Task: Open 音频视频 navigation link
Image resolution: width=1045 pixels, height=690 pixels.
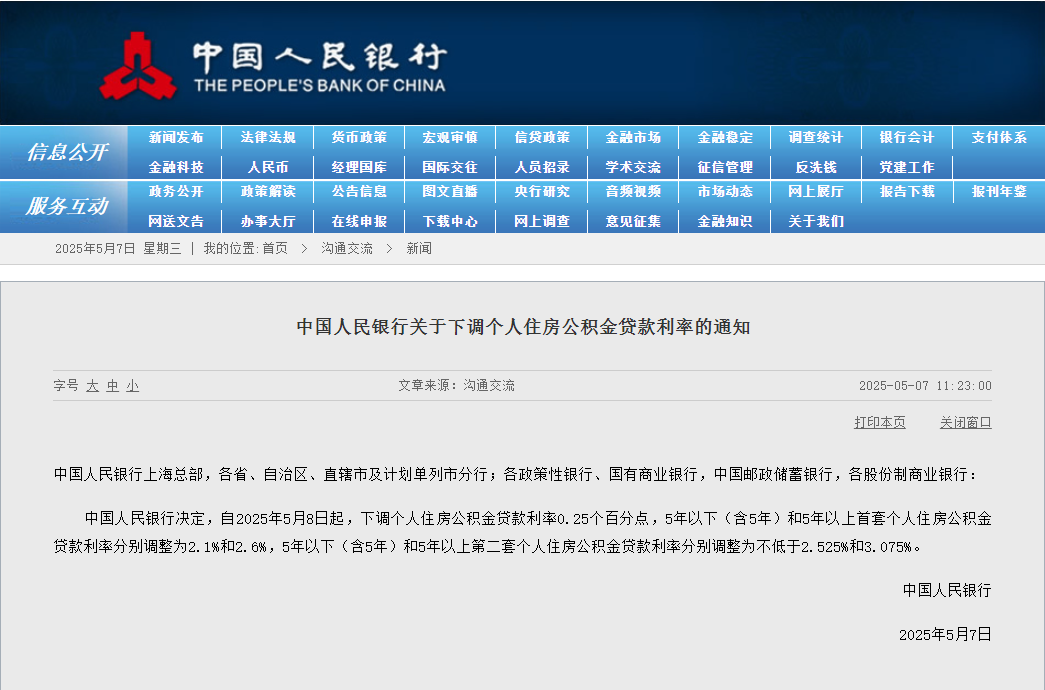Action: 633,191
